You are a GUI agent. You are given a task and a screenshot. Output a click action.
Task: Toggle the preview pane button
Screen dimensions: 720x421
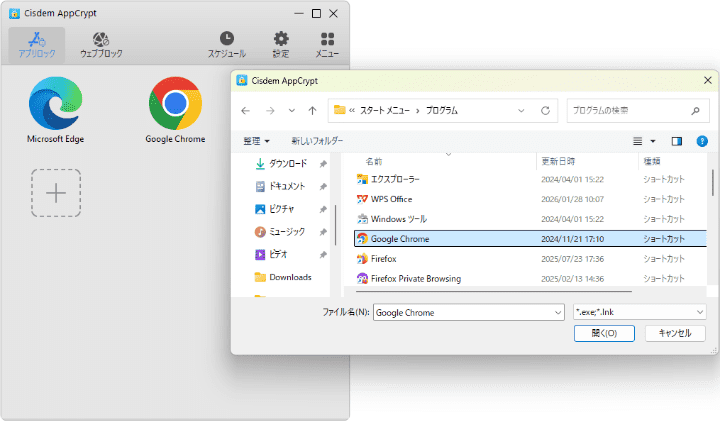[677, 141]
